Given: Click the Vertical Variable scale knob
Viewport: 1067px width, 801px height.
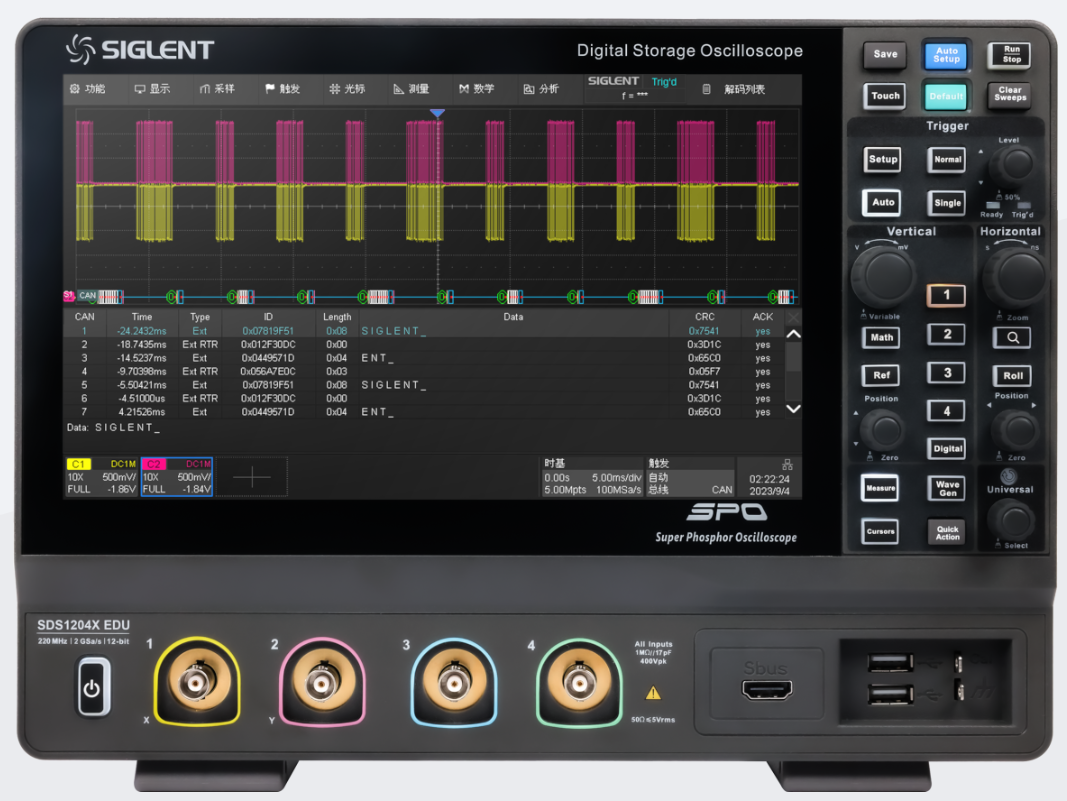Looking at the screenshot, I should (x=883, y=276).
